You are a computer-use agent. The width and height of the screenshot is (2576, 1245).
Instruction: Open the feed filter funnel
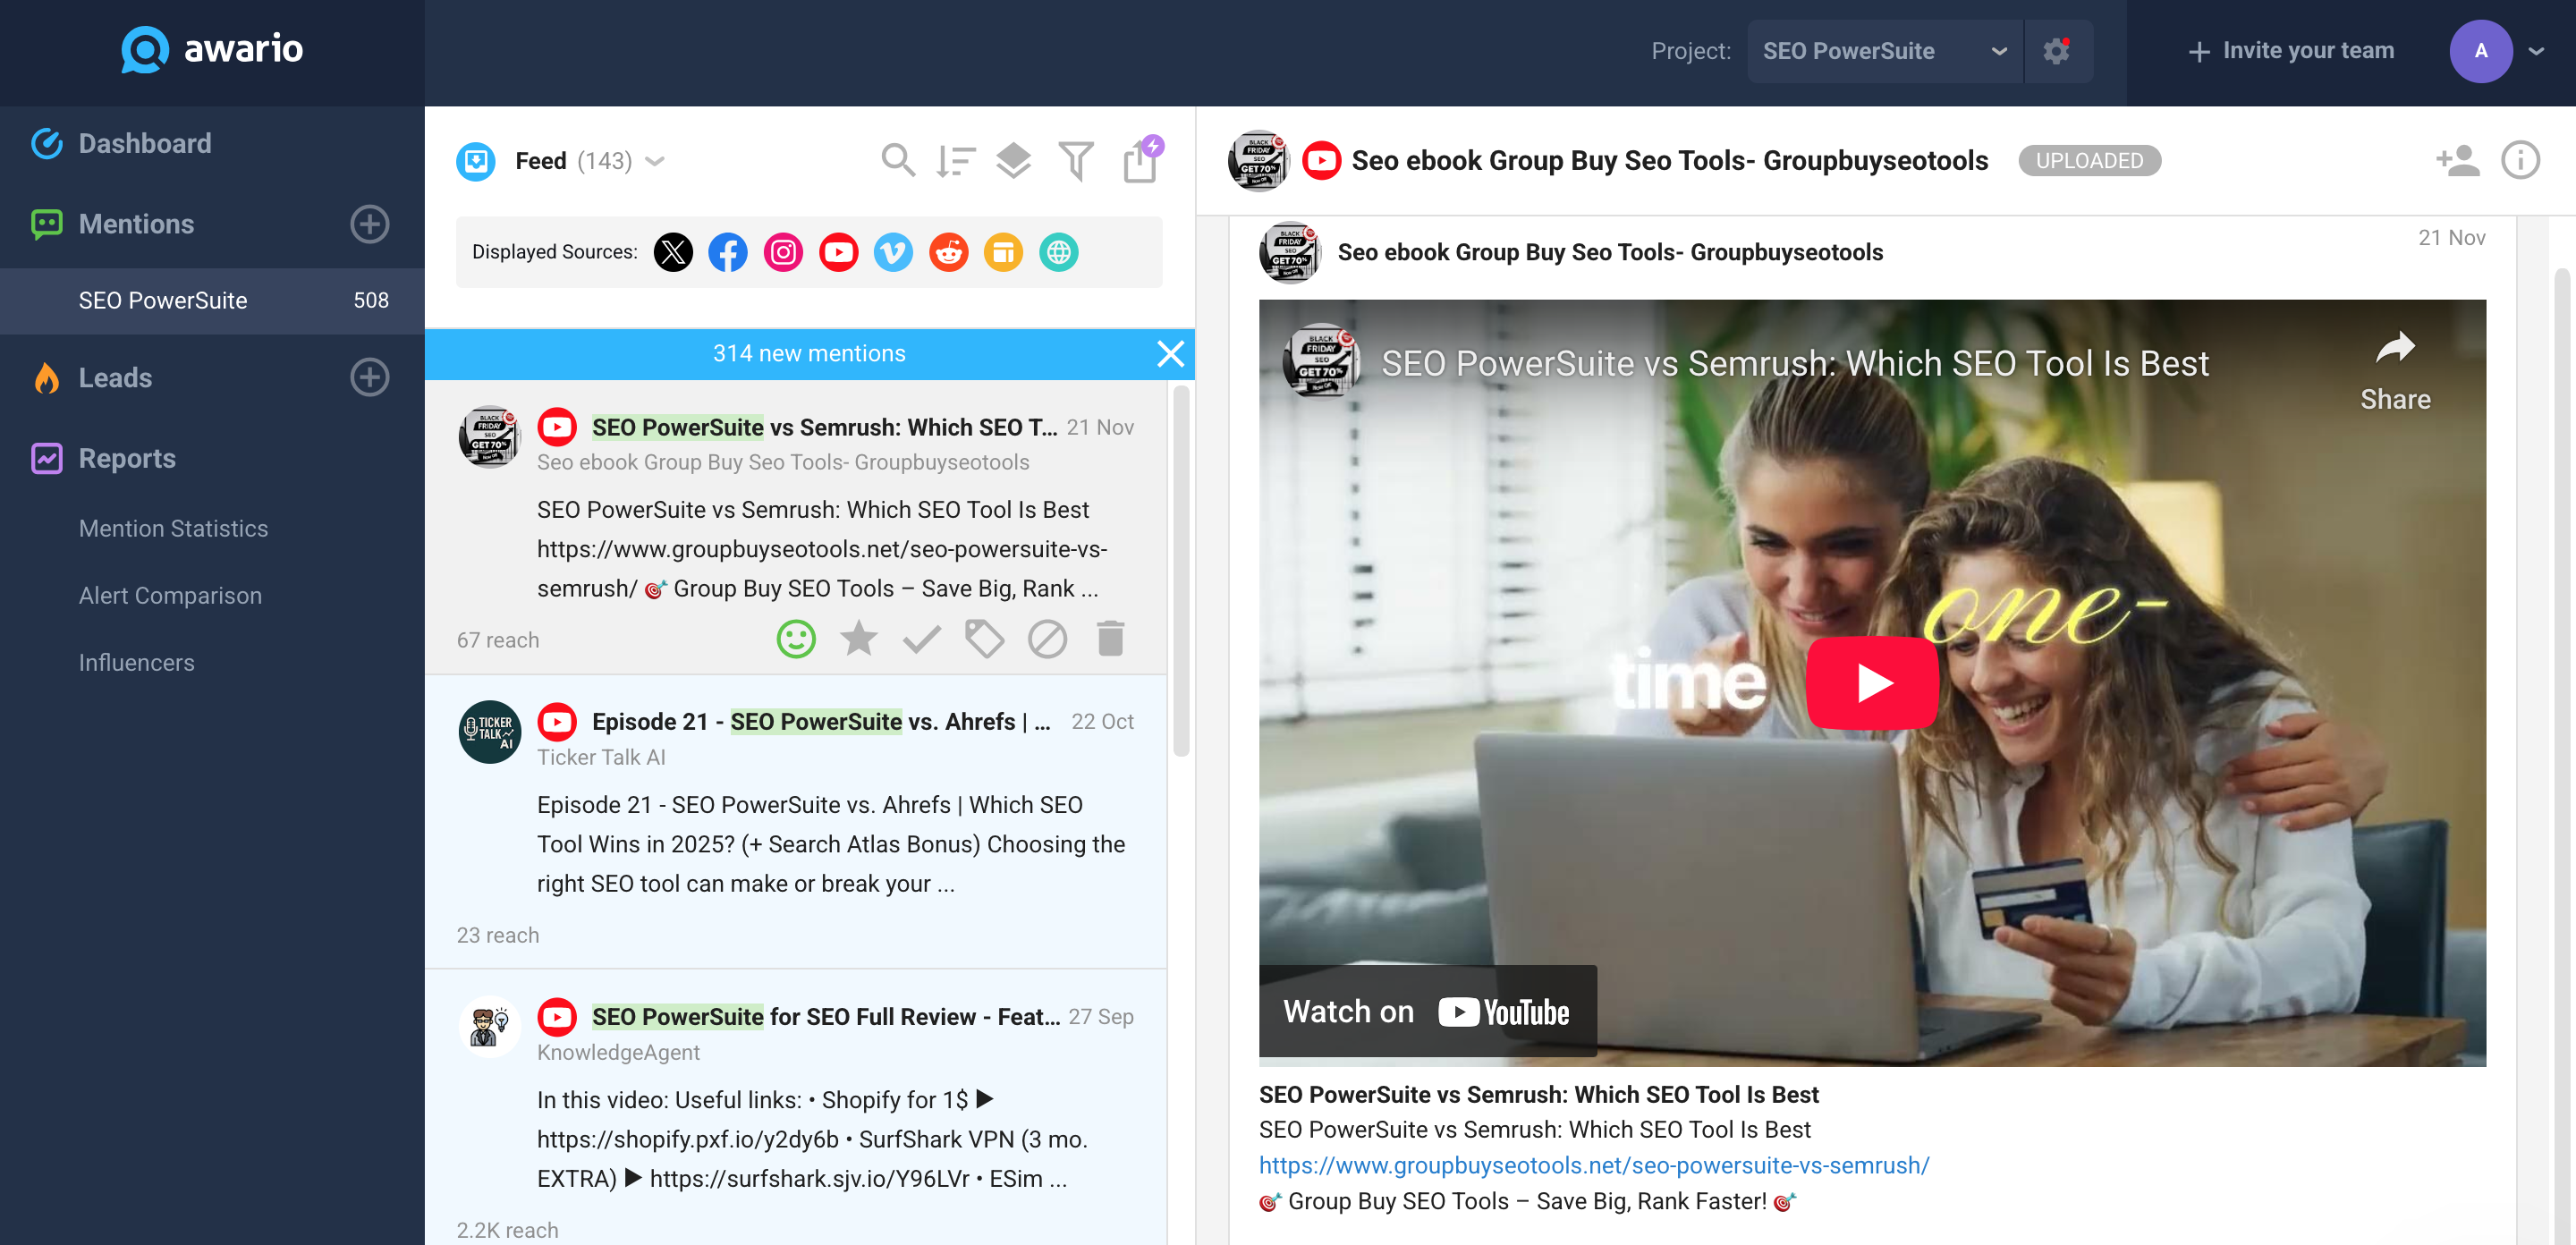[1075, 160]
